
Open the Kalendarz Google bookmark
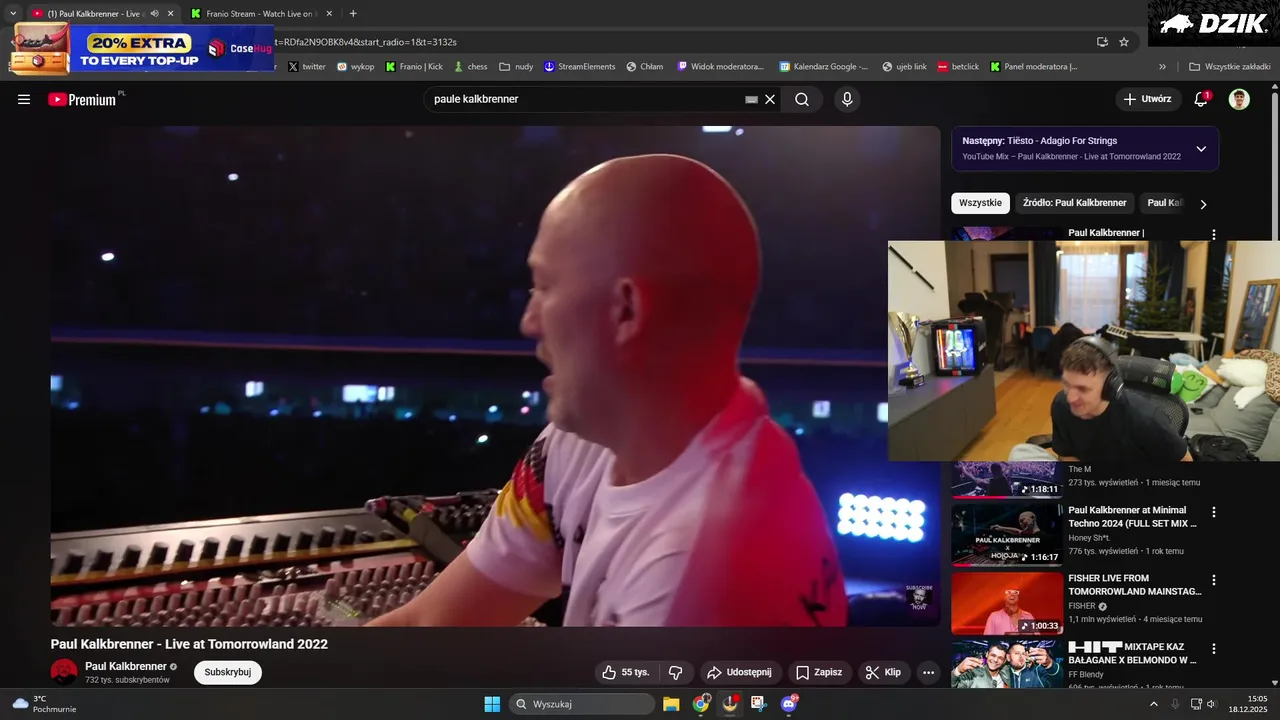(824, 67)
